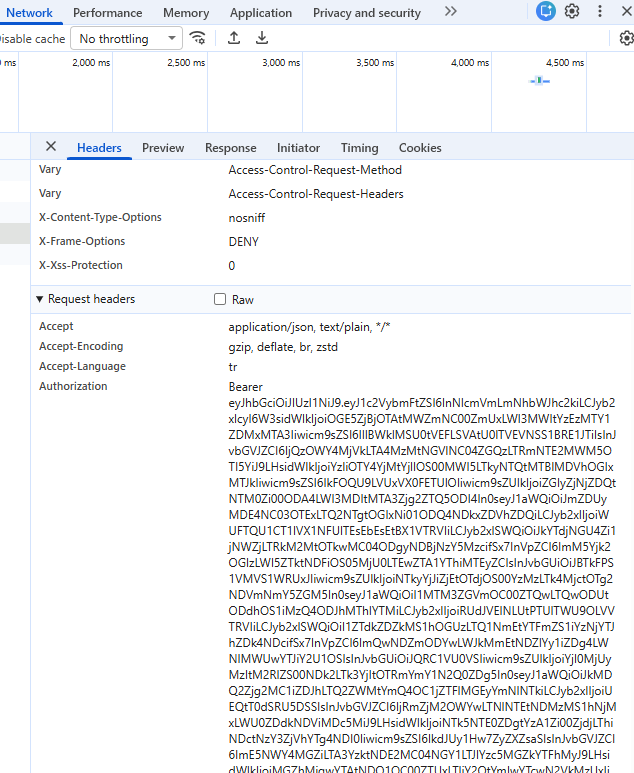Switch to the Performance panel
Screen dimensions: 634x773
click(x=107, y=13)
